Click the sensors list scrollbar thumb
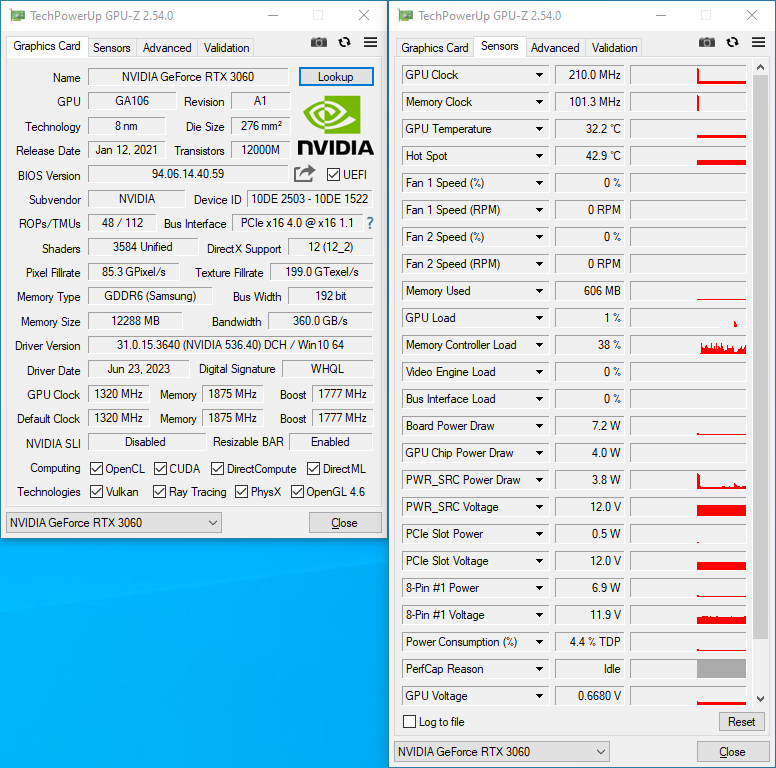 [x=761, y=356]
